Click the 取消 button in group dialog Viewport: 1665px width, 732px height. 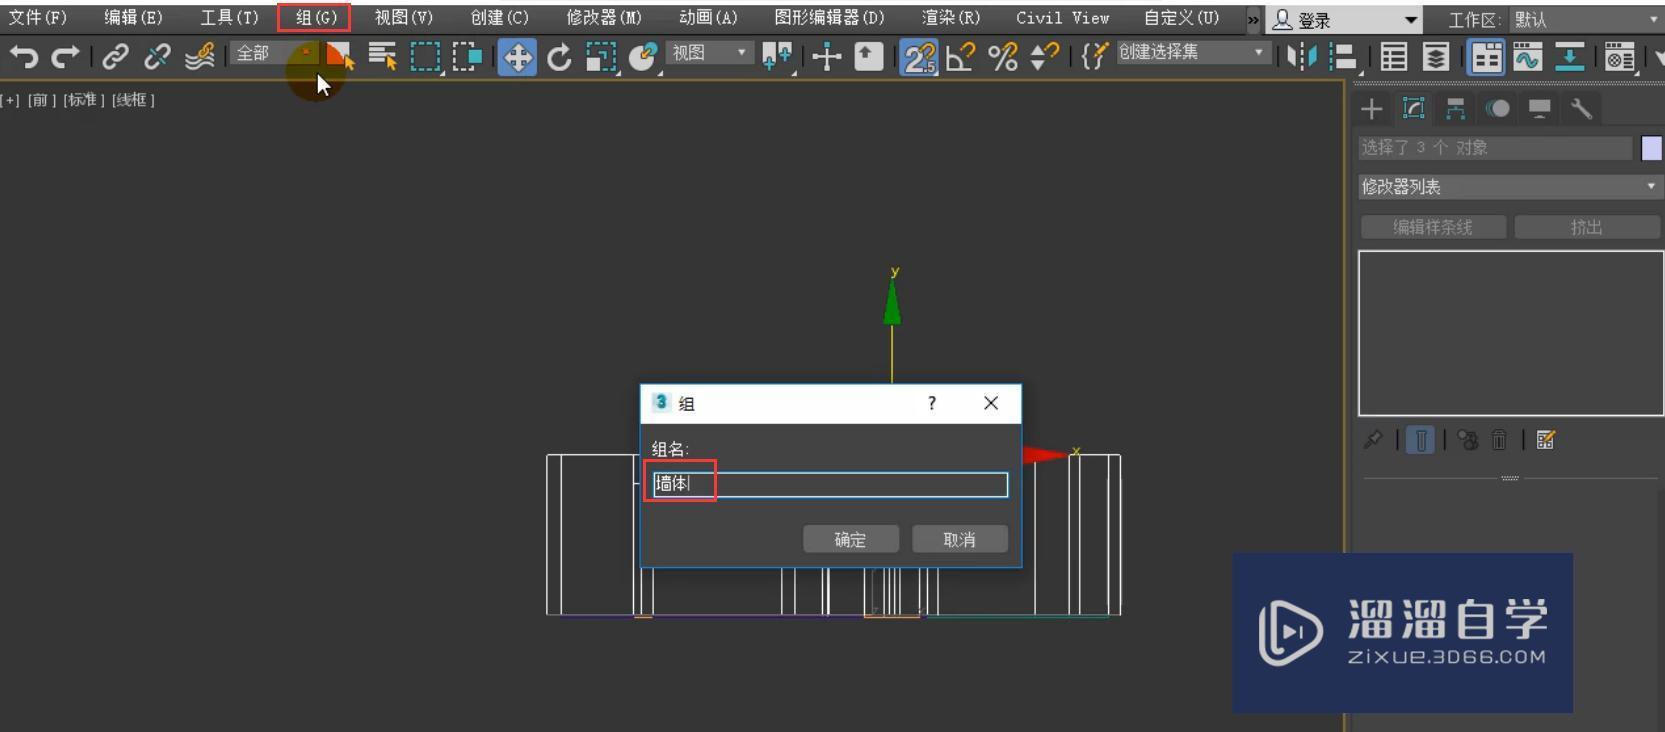(x=959, y=540)
